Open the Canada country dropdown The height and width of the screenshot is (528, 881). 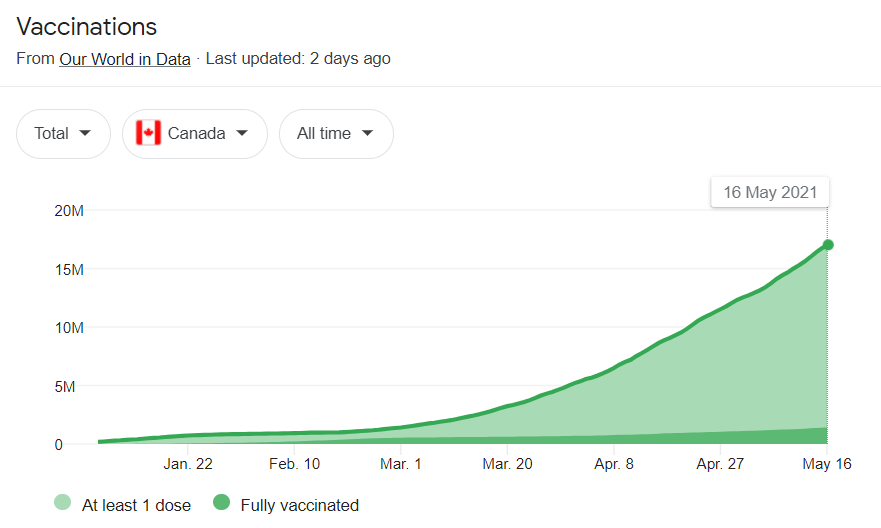point(194,134)
